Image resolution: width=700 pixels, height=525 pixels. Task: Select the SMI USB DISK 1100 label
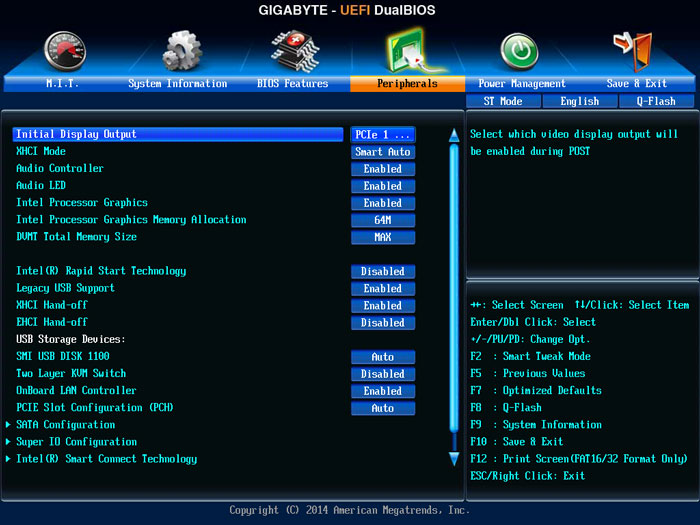[x=62, y=356]
